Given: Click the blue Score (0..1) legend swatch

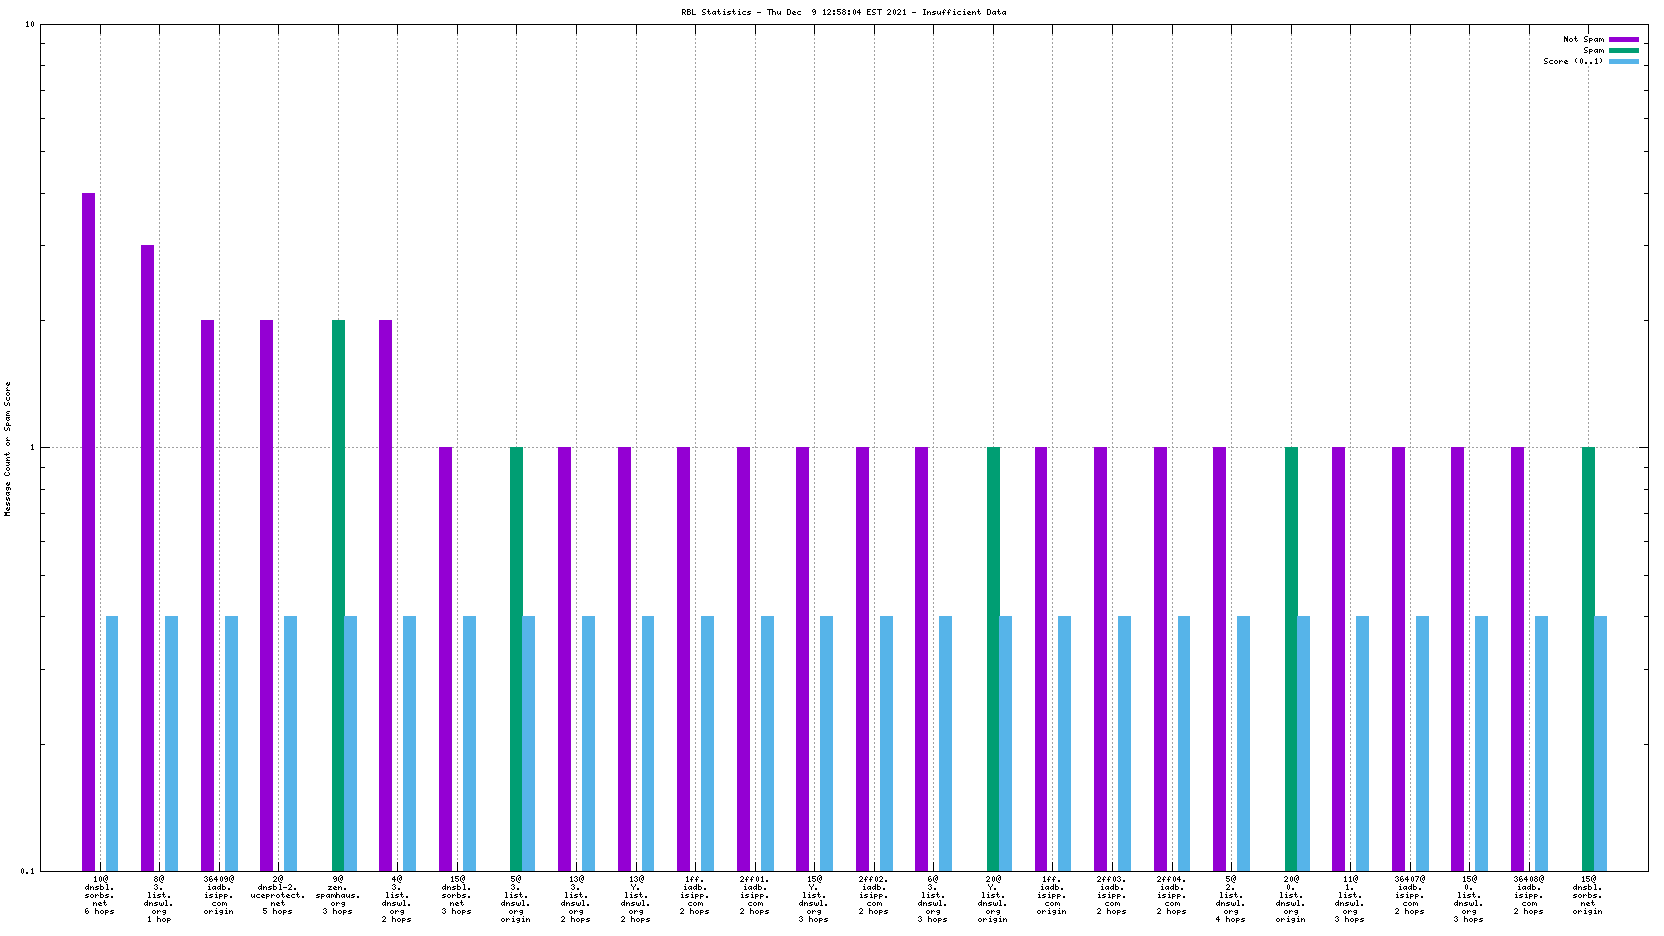Looking at the screenshot, I should click(x=1624, y=62).
